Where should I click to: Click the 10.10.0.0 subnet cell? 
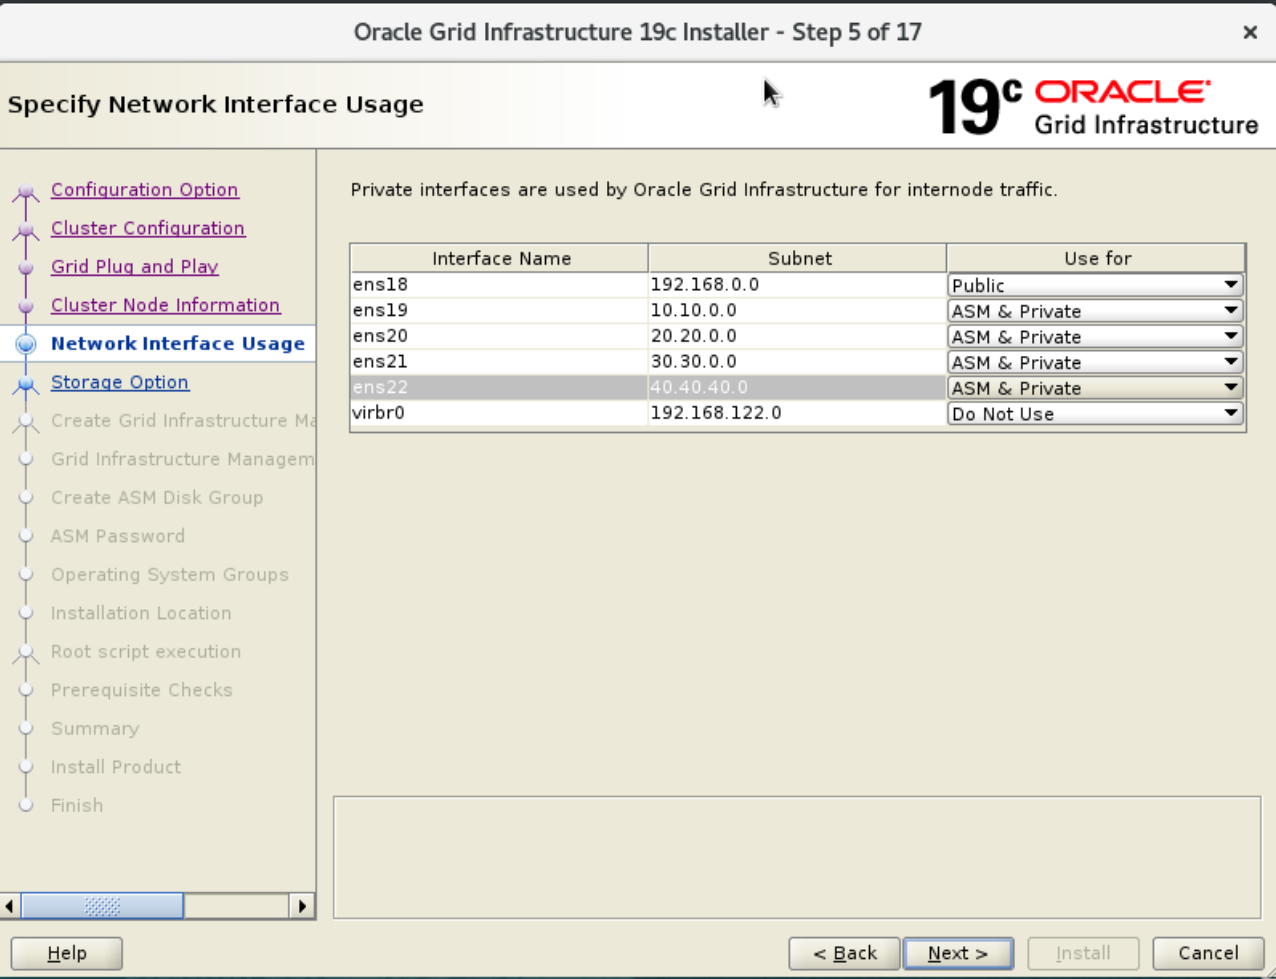(x=797, y=311)
